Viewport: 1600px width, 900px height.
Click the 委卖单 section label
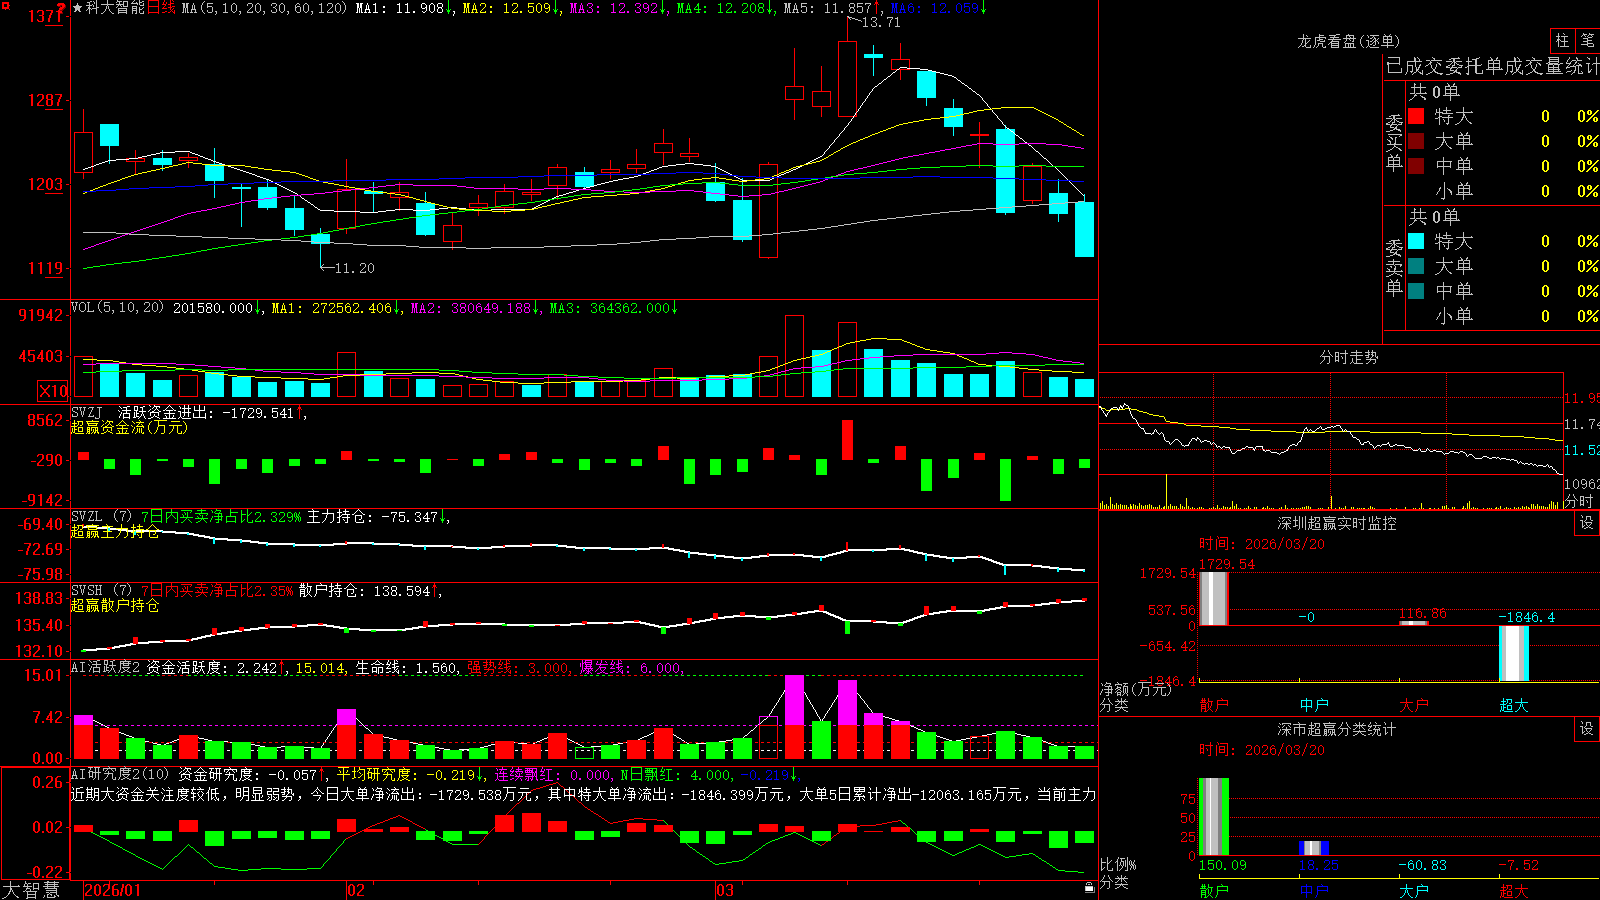point(1394,267)
